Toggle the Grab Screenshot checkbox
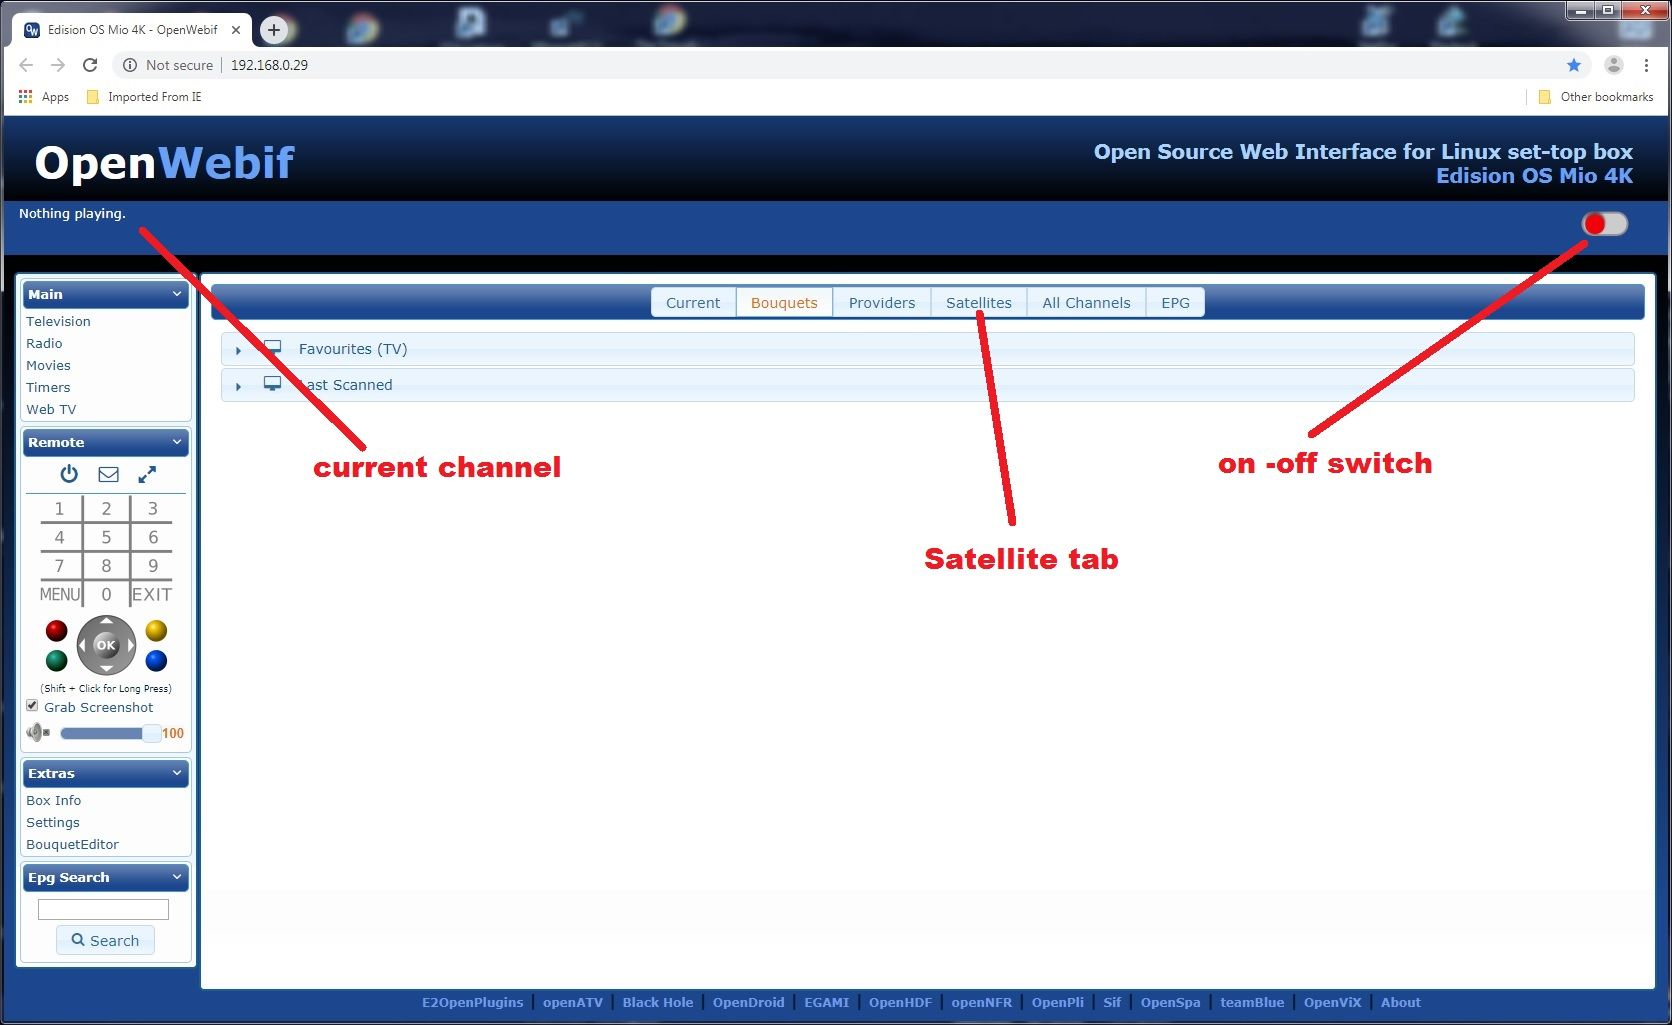 [x=32, y=706]
